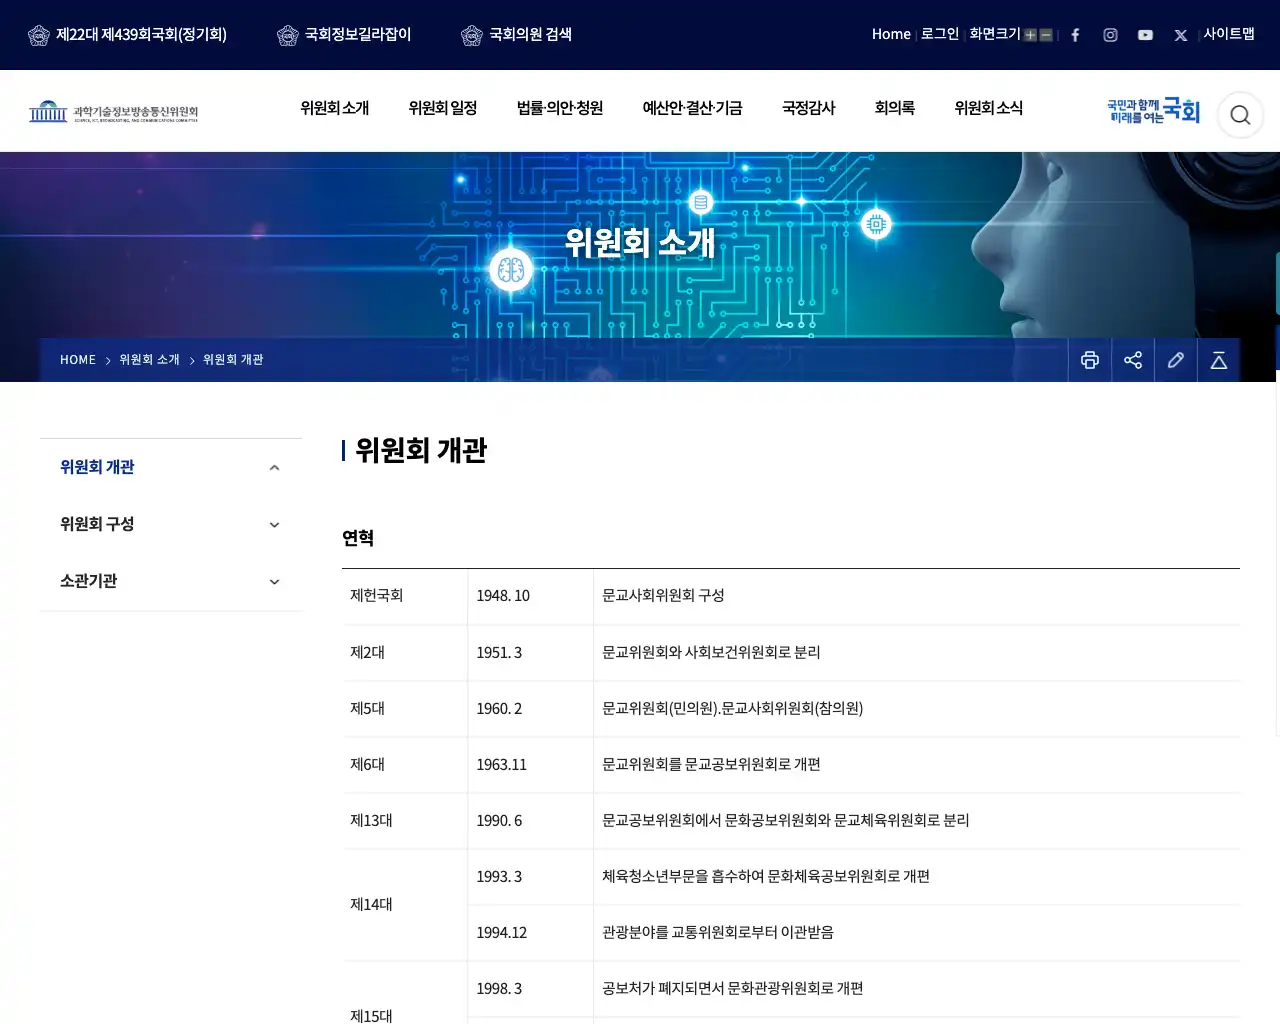The image size is (1280, 1024).
Task: Collapse the 위원회 개관 sidebar chevron
Action: tap(274, 468)
